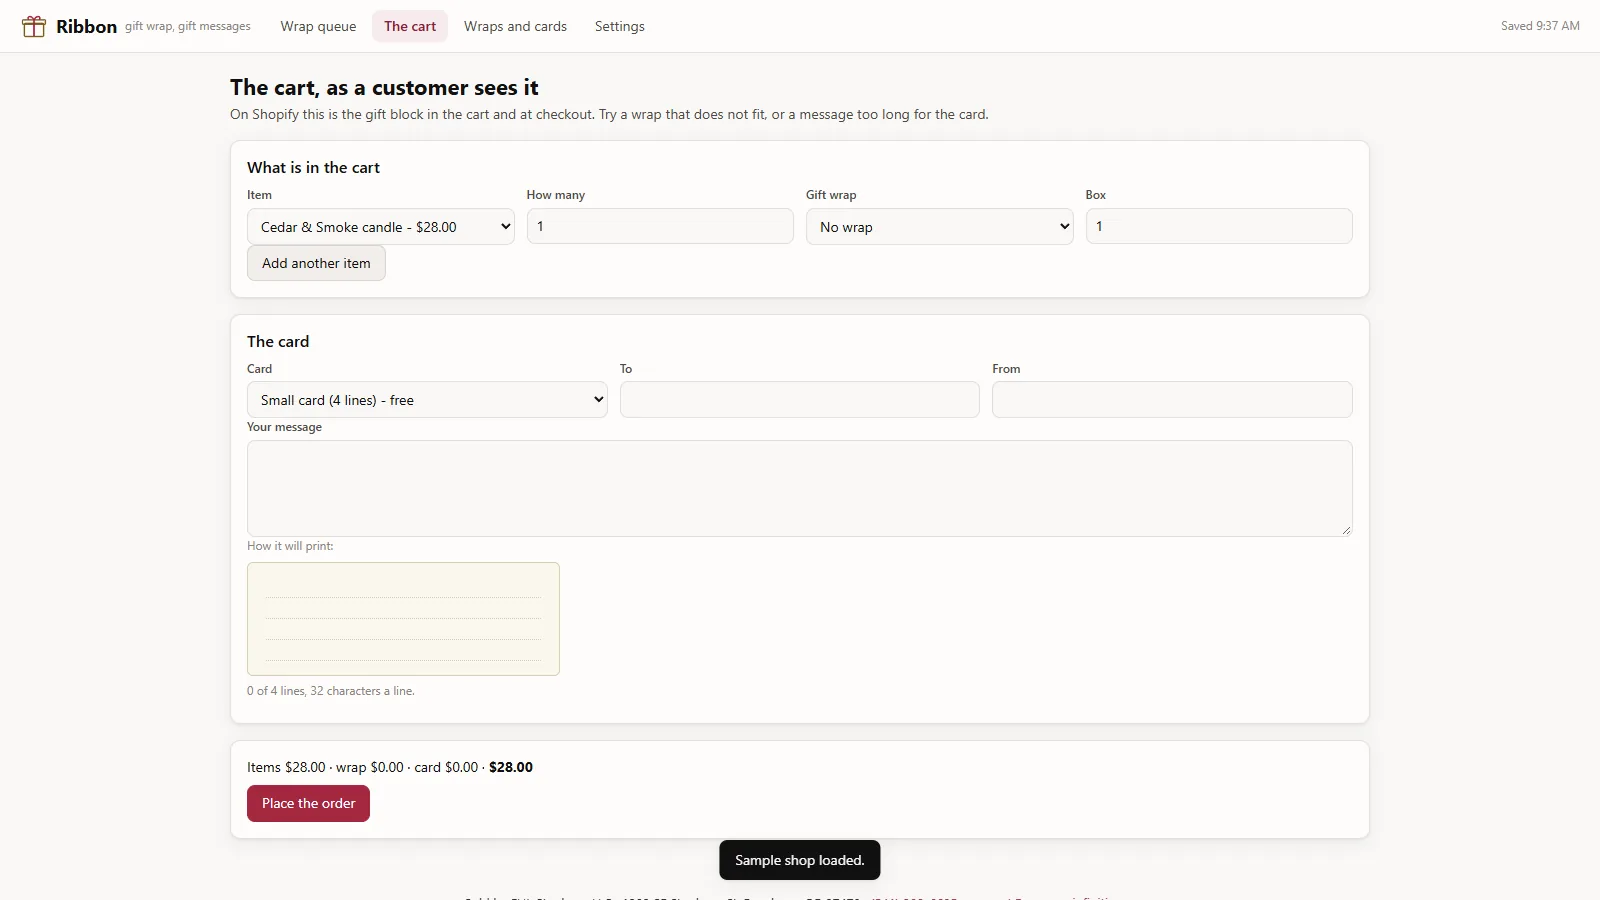
Task: Click the Ribbon gift box logo icon
Action: pyautogui.click(x=34, y=26)
